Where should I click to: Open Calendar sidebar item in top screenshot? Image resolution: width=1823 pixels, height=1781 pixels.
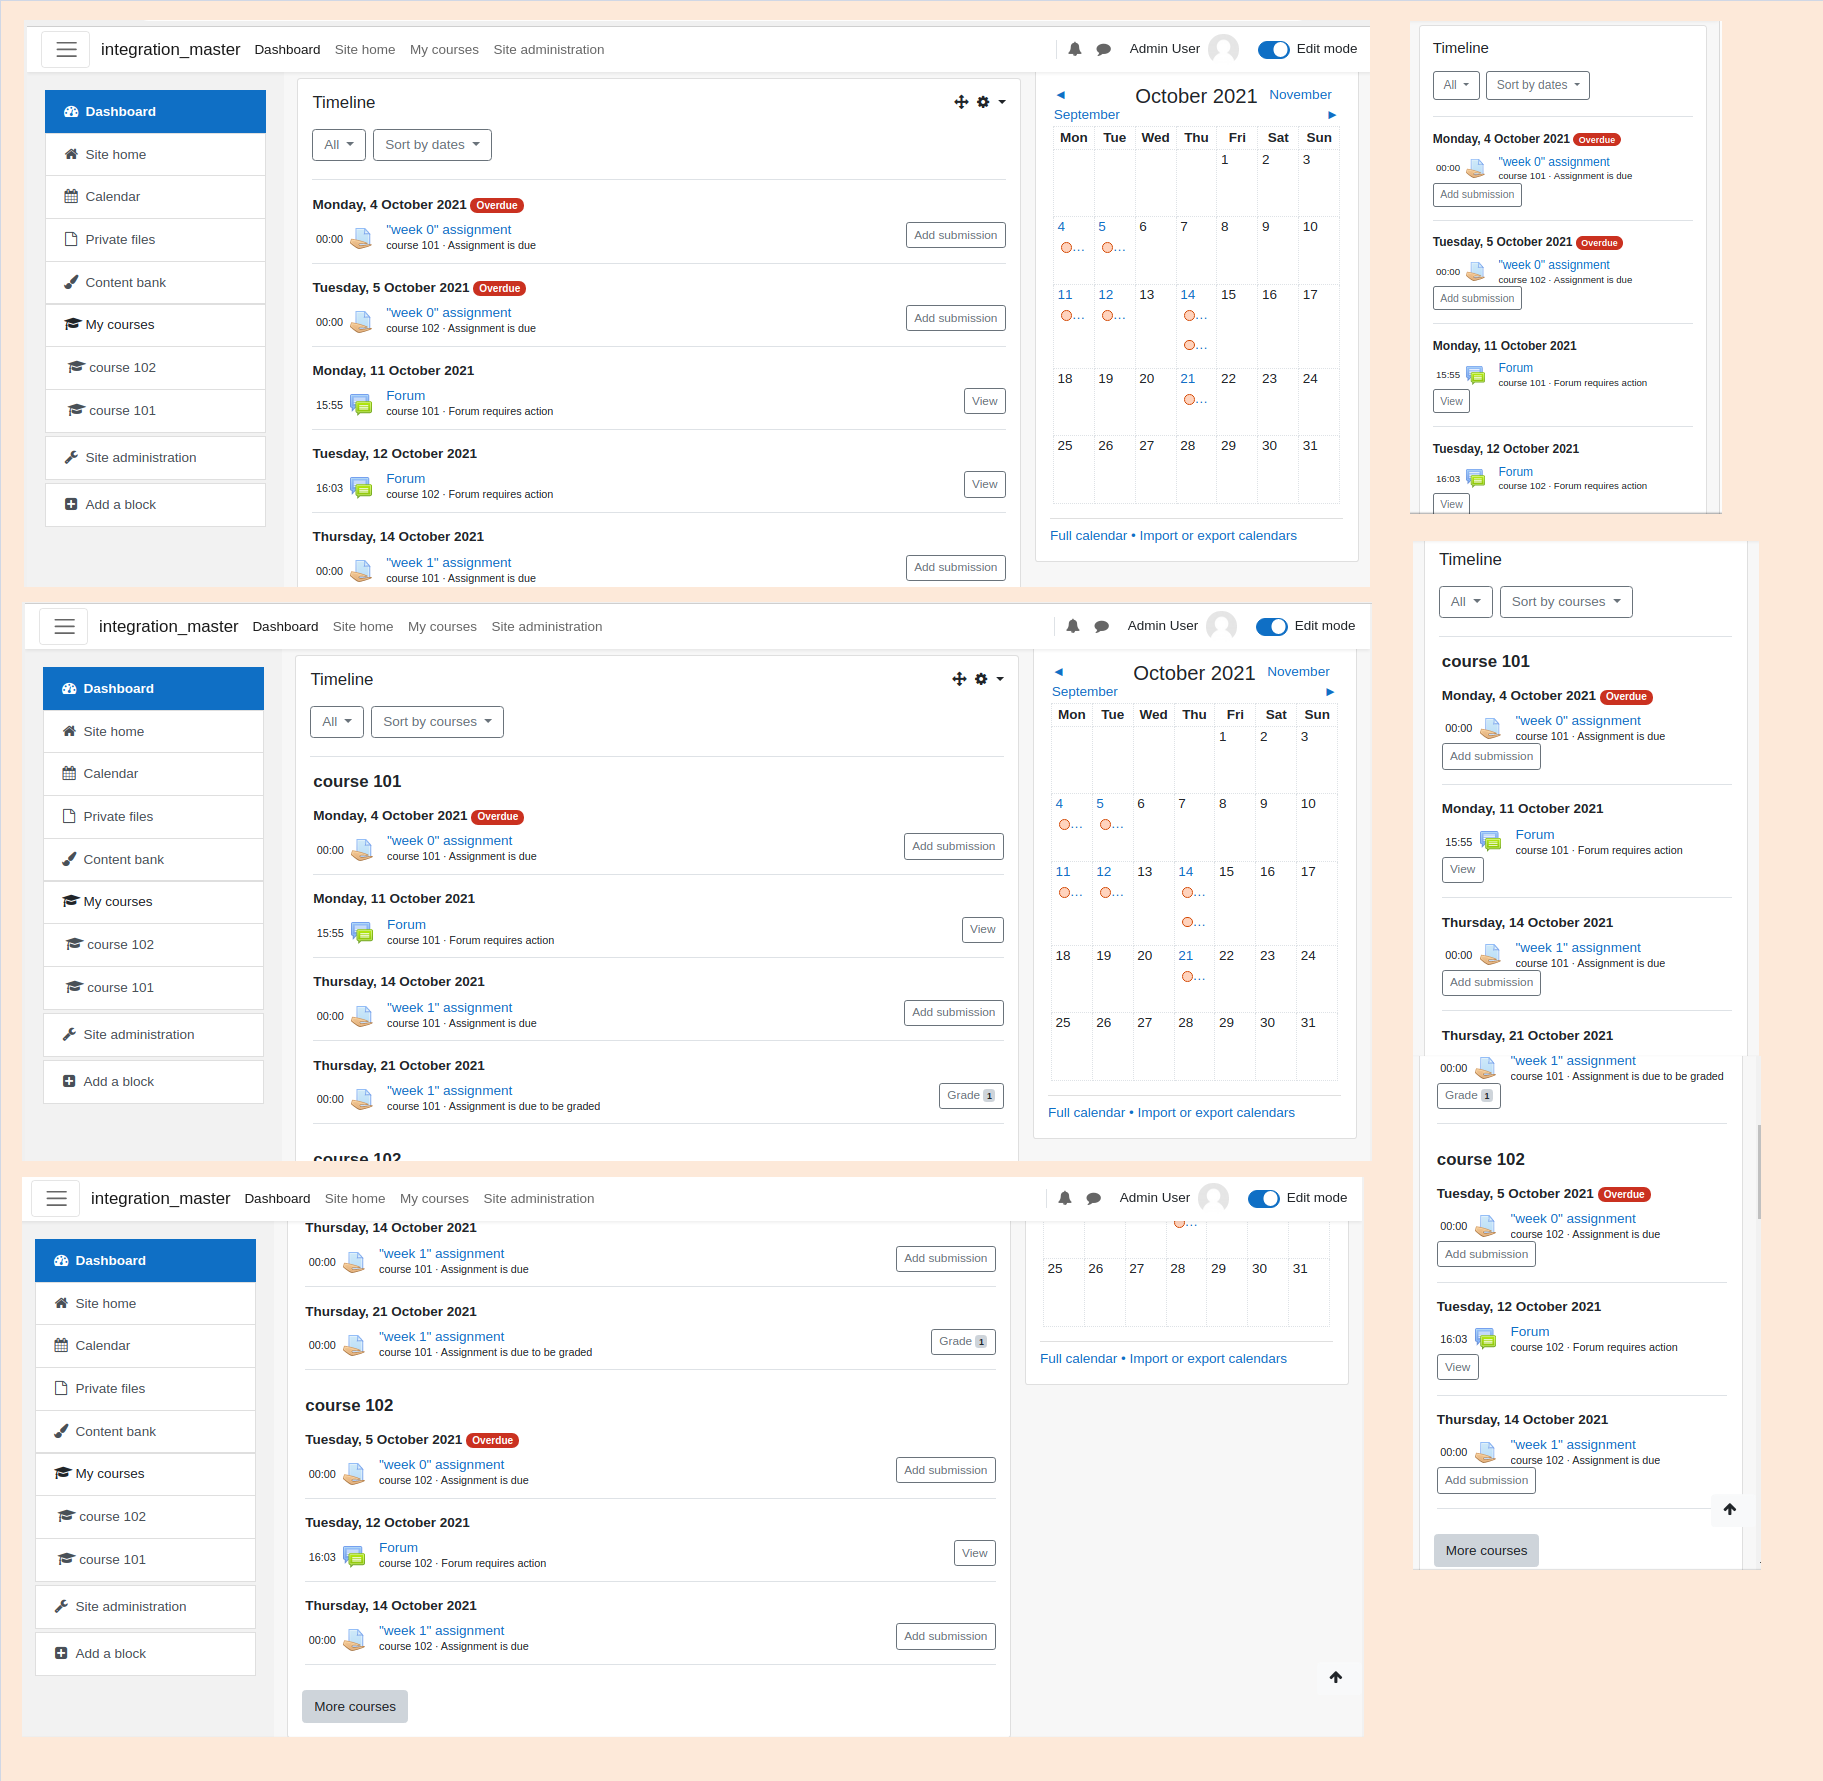[155, 197]
